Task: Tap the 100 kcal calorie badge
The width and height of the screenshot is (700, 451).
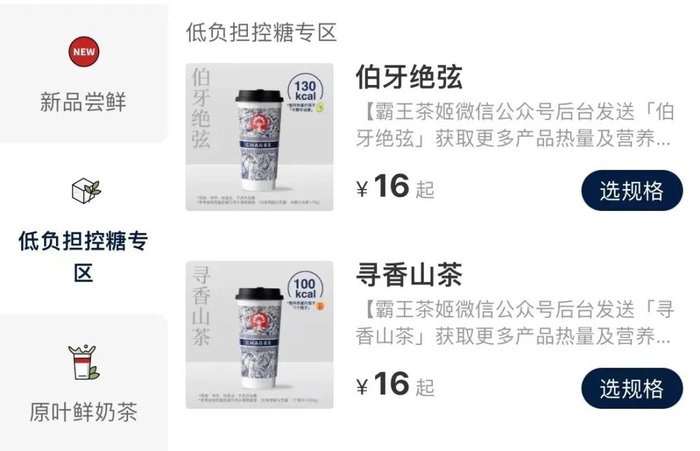Action: (305, 288)
